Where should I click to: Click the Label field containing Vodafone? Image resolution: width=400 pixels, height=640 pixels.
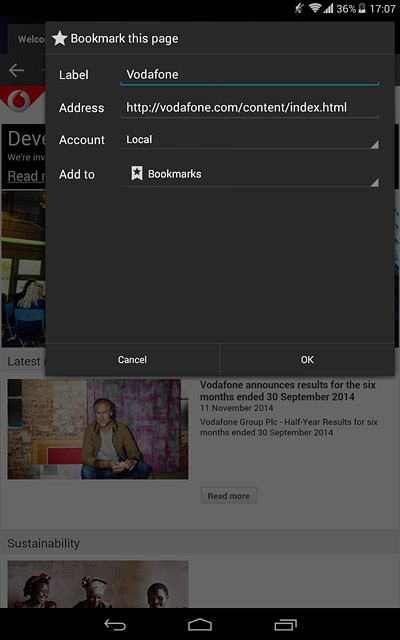point(250,75)
